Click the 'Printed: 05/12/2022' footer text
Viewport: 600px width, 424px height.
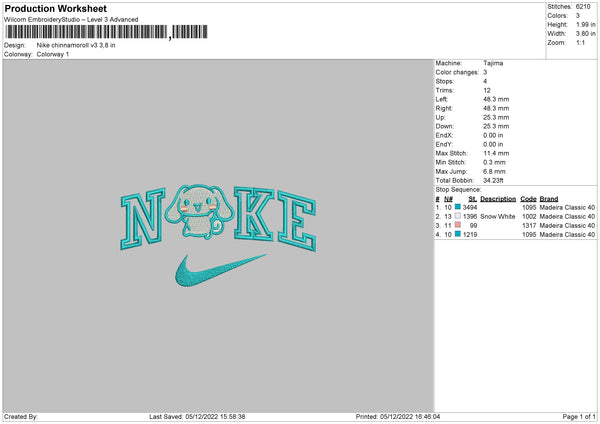(x=398, y=417)
